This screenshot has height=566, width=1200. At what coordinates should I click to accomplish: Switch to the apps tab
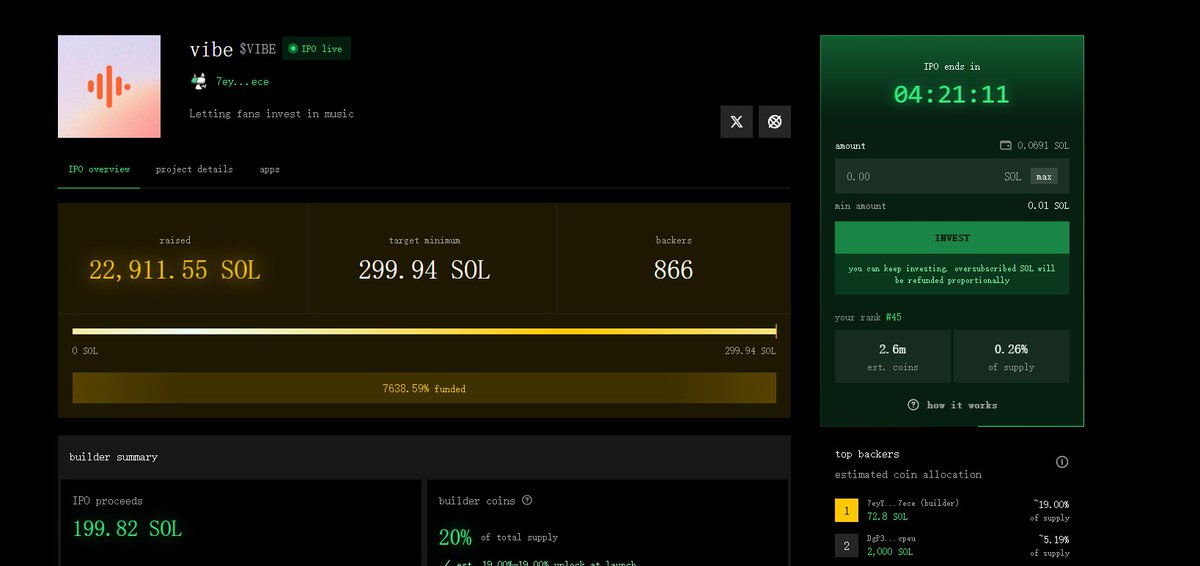click(x=270, y=169)
